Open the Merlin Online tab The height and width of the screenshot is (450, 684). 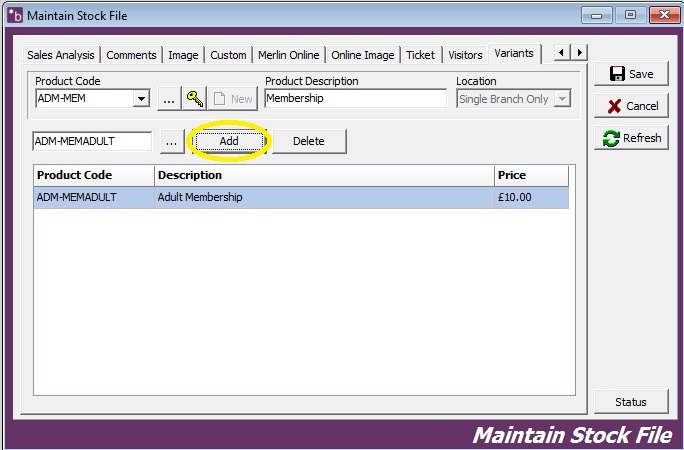(x=288, y=55)
